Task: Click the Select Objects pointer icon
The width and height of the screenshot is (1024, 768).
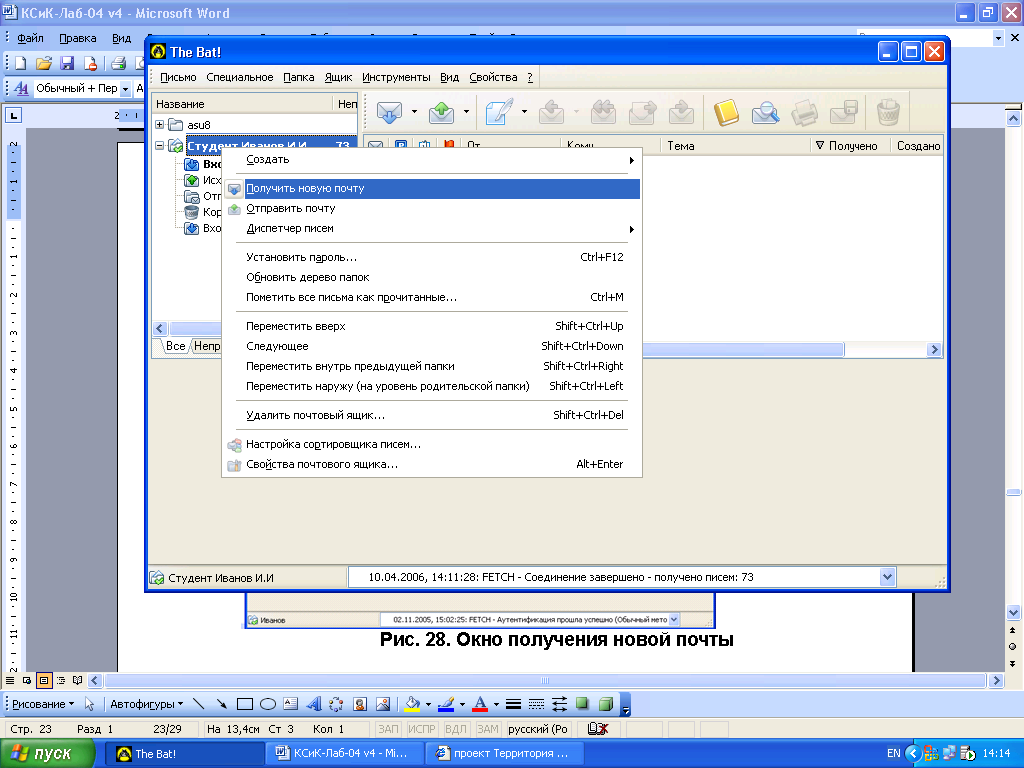Action: point(90,704)
